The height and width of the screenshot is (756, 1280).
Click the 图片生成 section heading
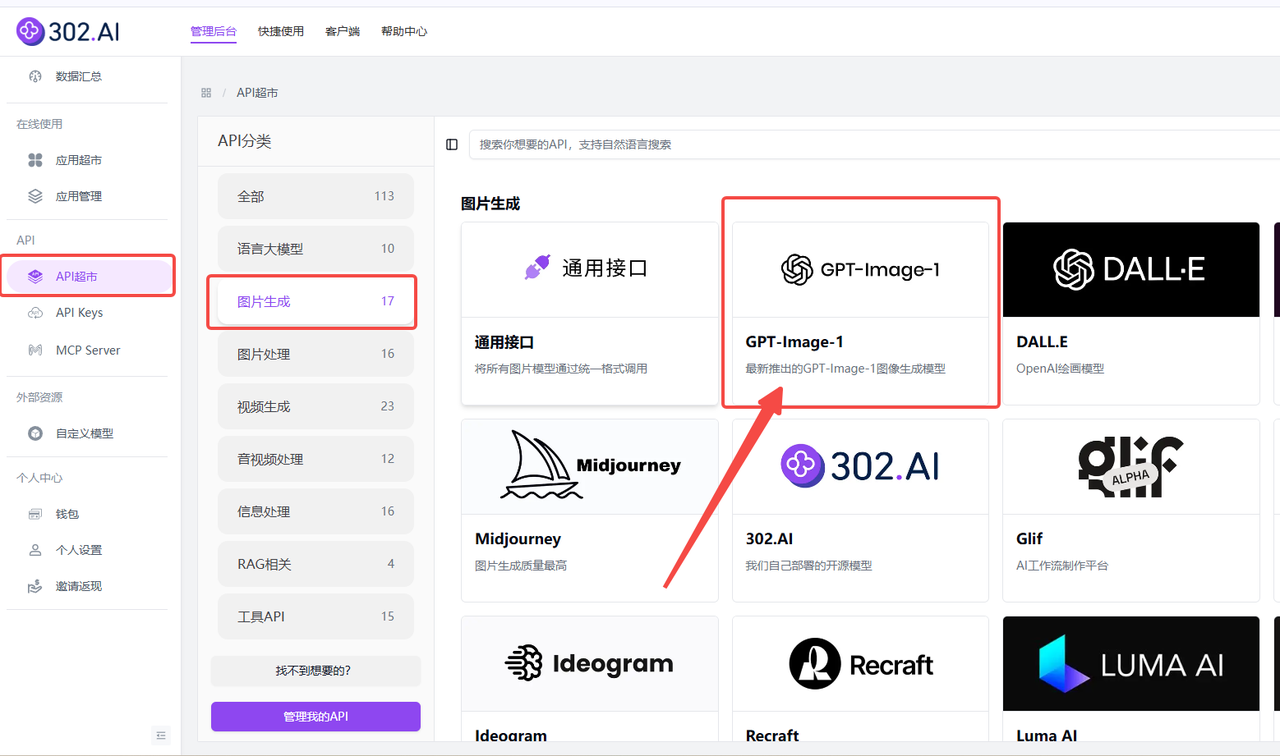[x=490, y=203]
